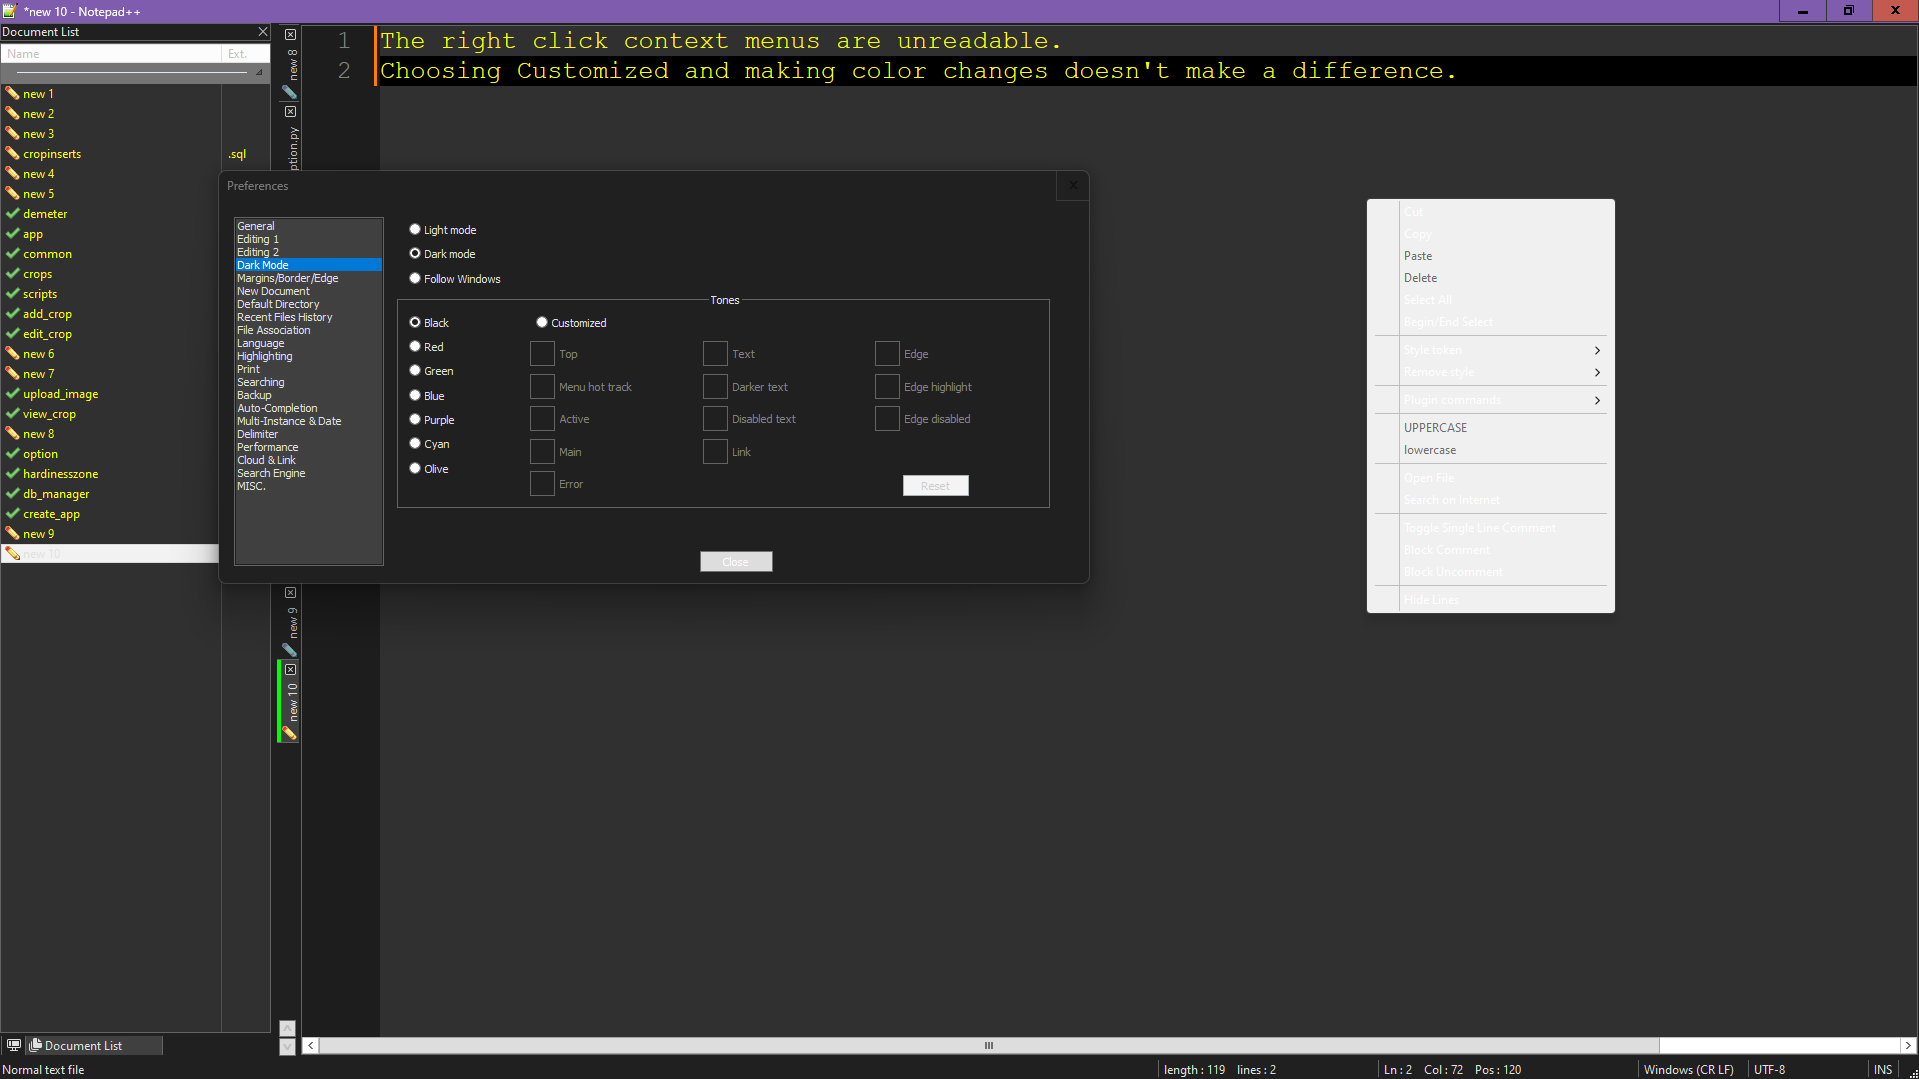The width and height of the screenshot is (1919, 1079).
Task: Close the new 8 vertical tab
Action: coord(290,35)
